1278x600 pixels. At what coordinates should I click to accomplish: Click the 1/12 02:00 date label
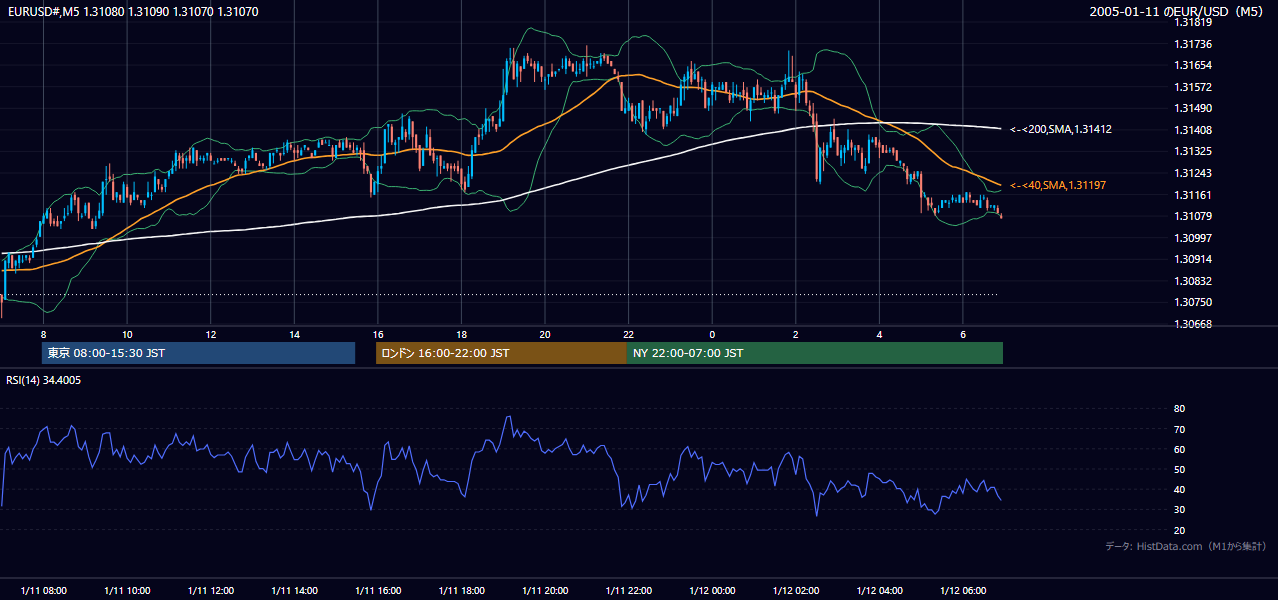point(795,591)
